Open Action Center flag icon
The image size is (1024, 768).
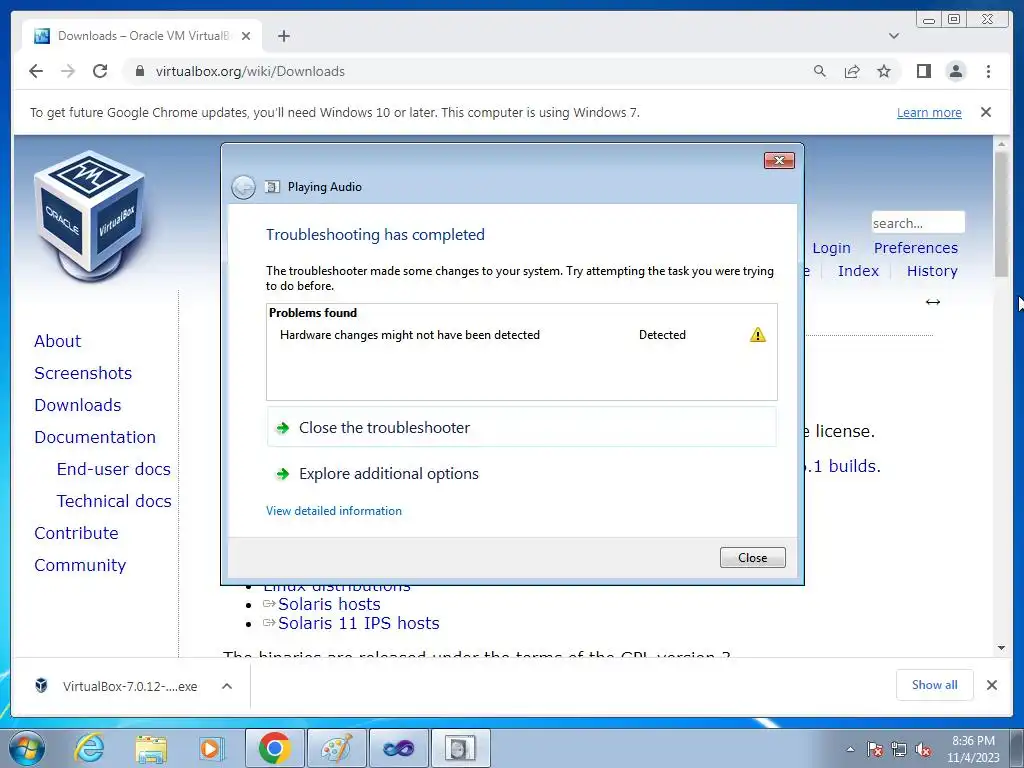point(875,749)
